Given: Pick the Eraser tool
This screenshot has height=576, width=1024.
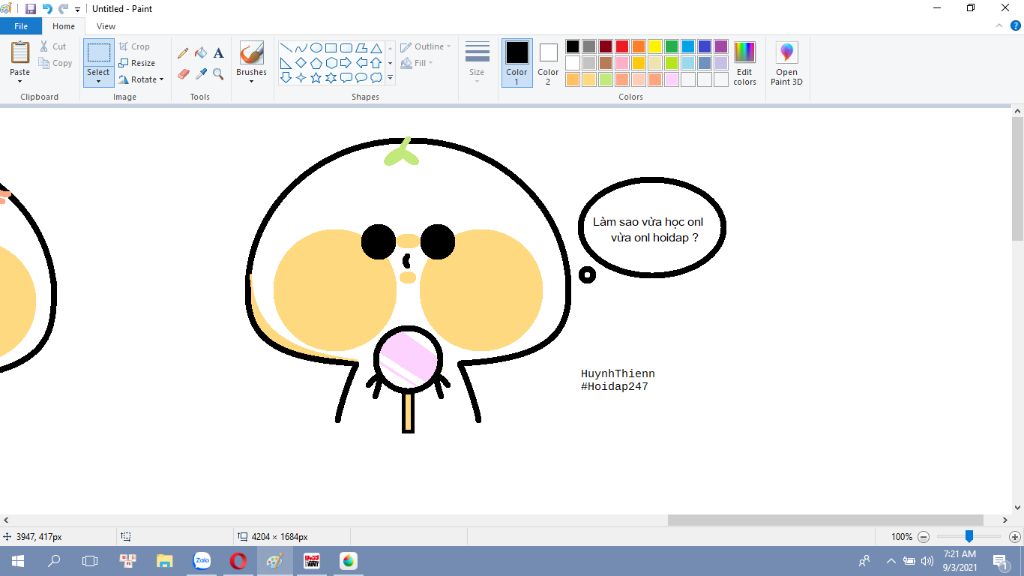Looking at the screenshot, I should tap(183, 74).
